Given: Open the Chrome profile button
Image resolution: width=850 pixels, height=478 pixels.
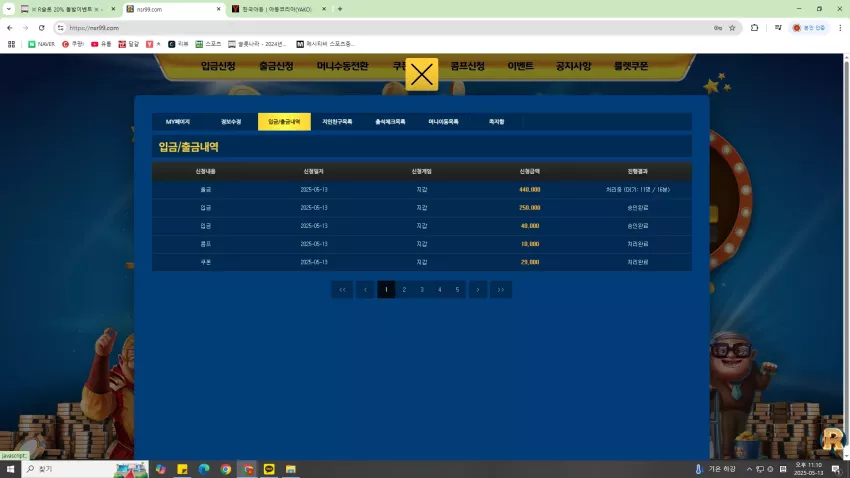Looking at the screenshot, I should tap(809, 28).
